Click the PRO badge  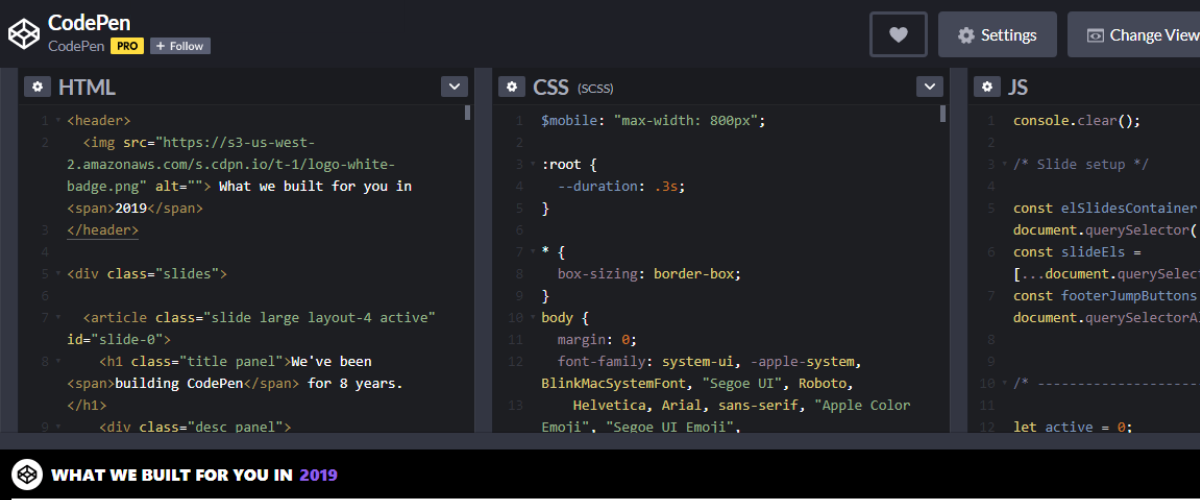127,46
